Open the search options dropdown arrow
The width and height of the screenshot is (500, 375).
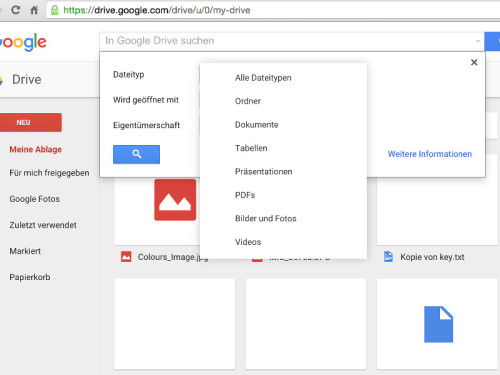pos(478,41)
